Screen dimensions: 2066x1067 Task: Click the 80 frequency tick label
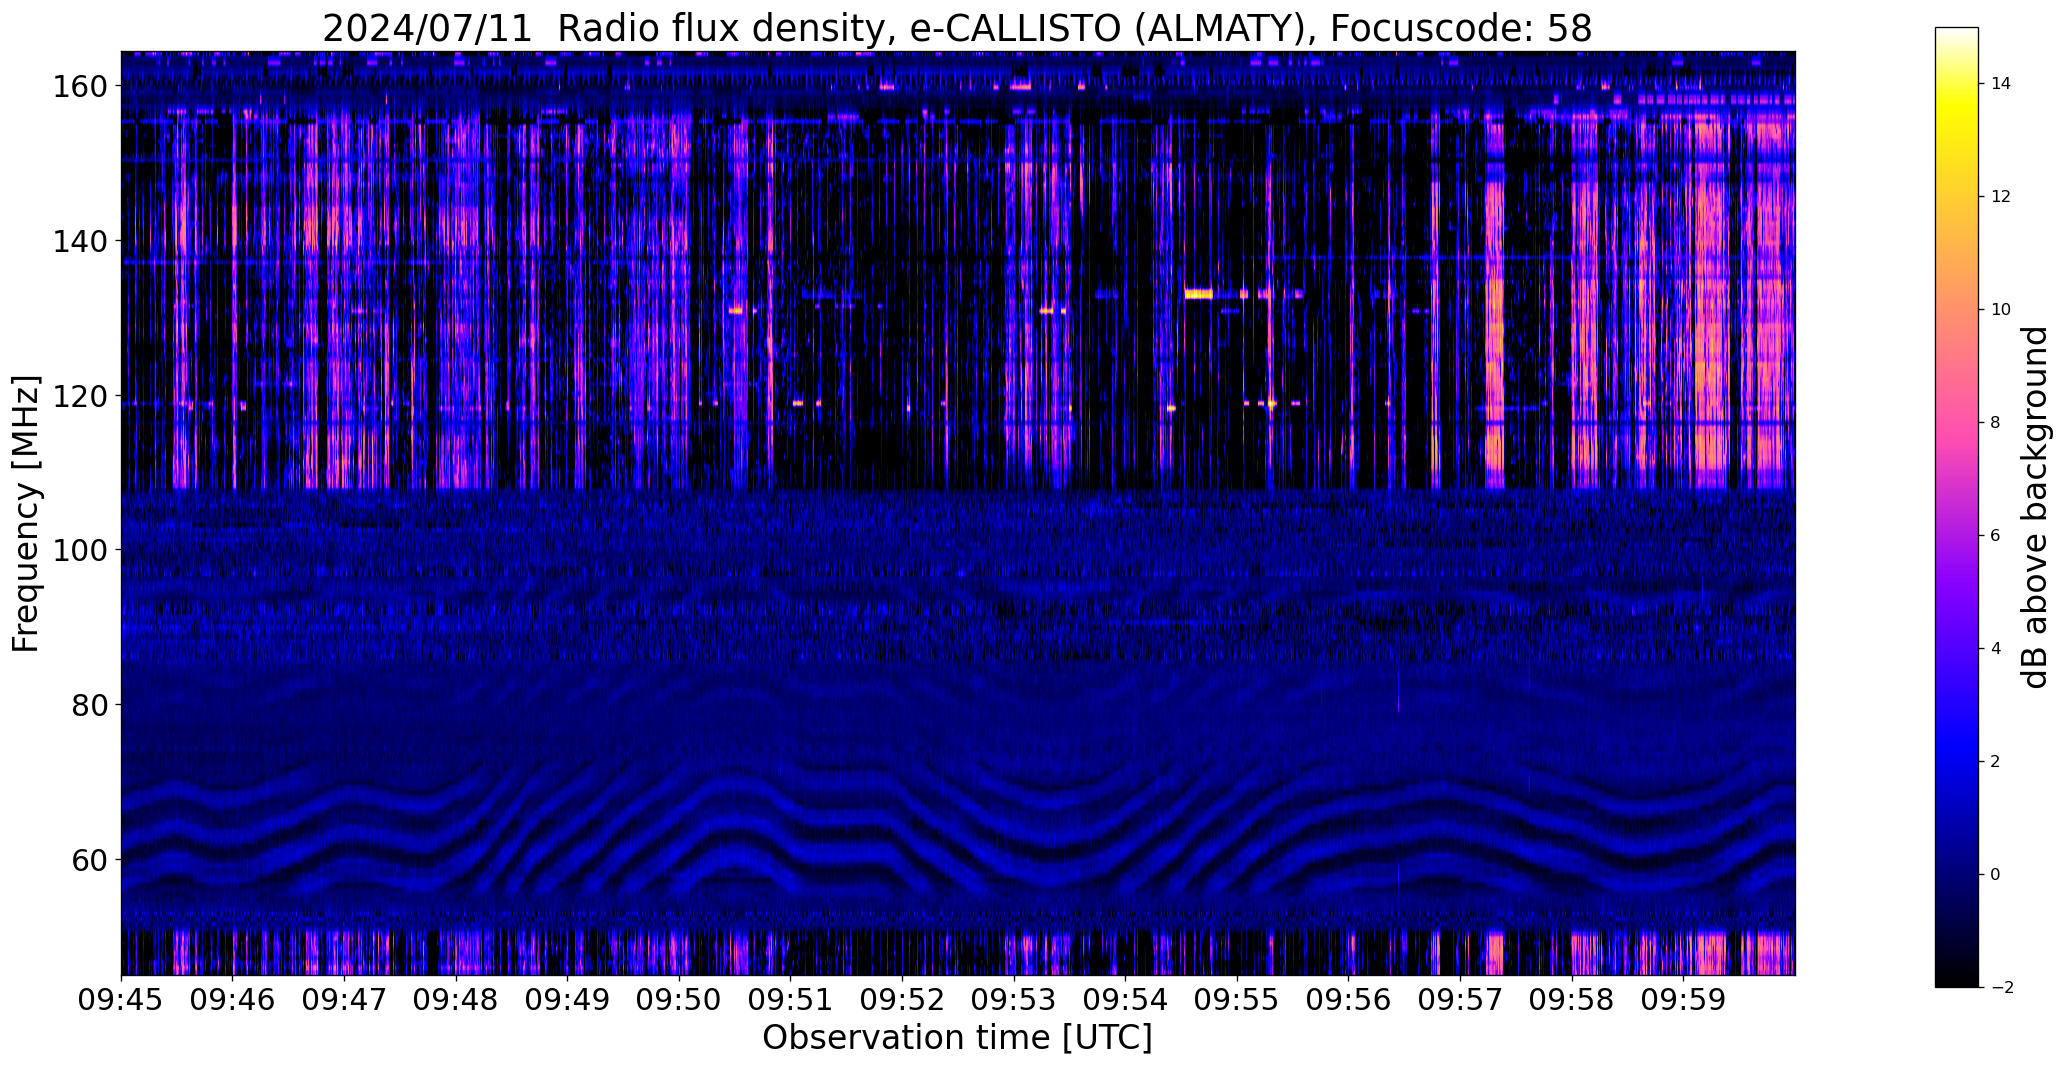click(x=89, y=705)
